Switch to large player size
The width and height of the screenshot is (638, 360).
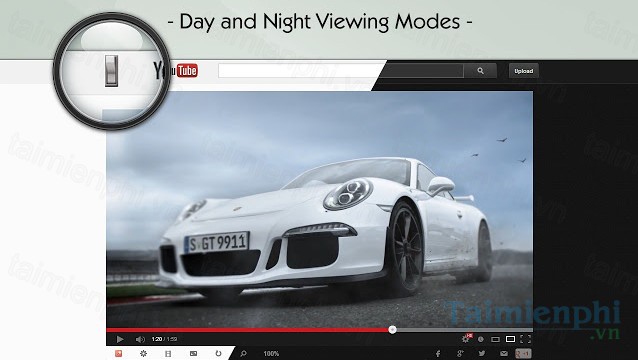[510, 339]
